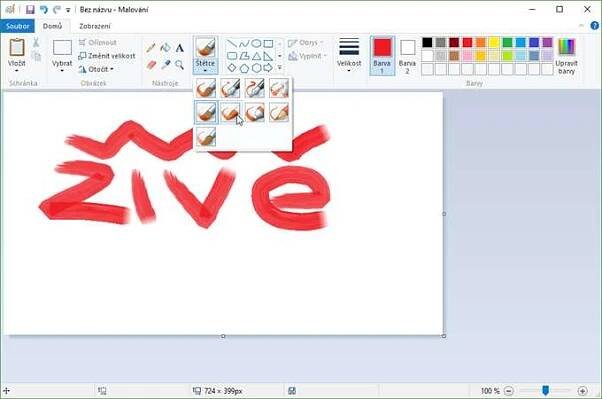The width and height of the screenshot is (602, 399).
Task: Pick the black color swatch
Action: [x=427, y=42]
